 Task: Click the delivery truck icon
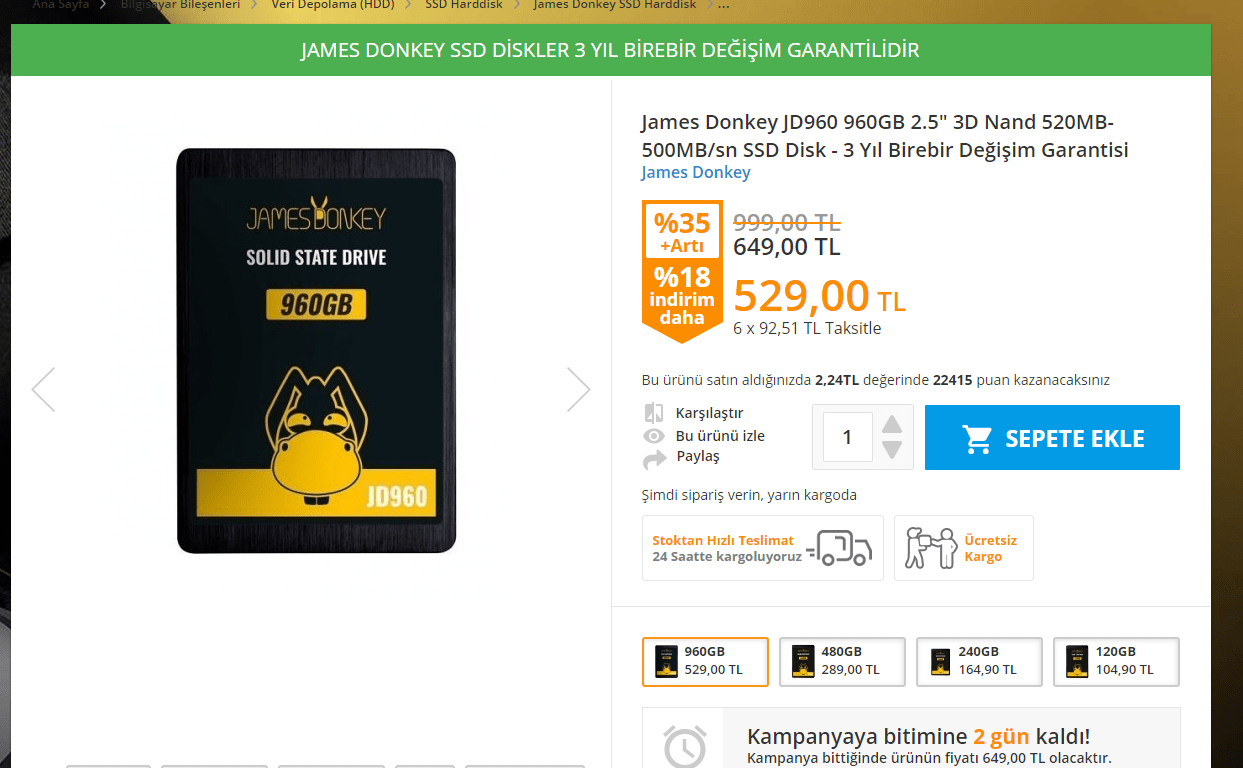coord(840,547)
